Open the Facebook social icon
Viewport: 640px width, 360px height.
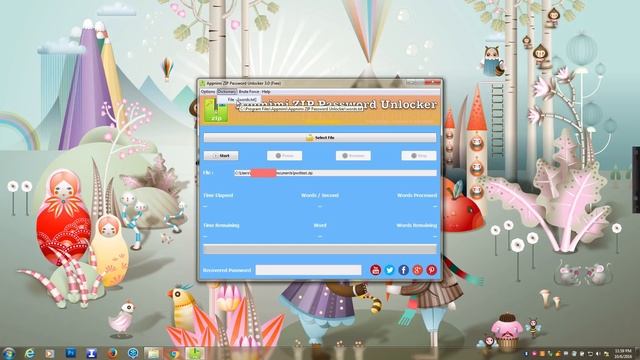pos(403,270)
